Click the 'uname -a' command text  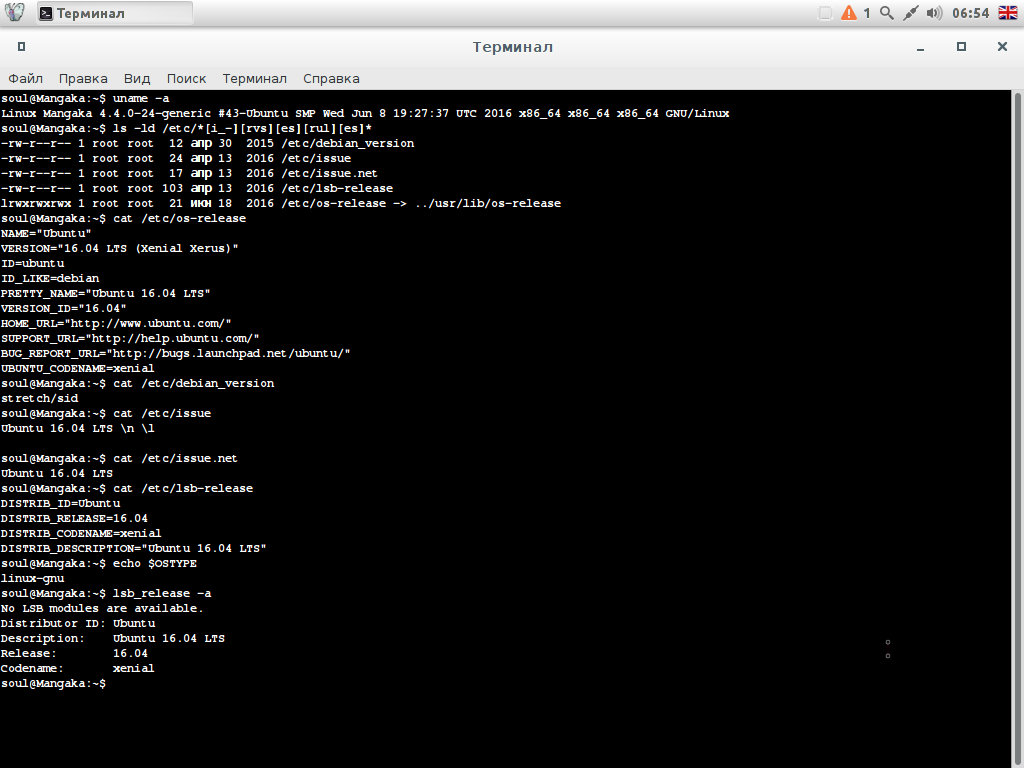pyautogui.click(x=141, y=98)
